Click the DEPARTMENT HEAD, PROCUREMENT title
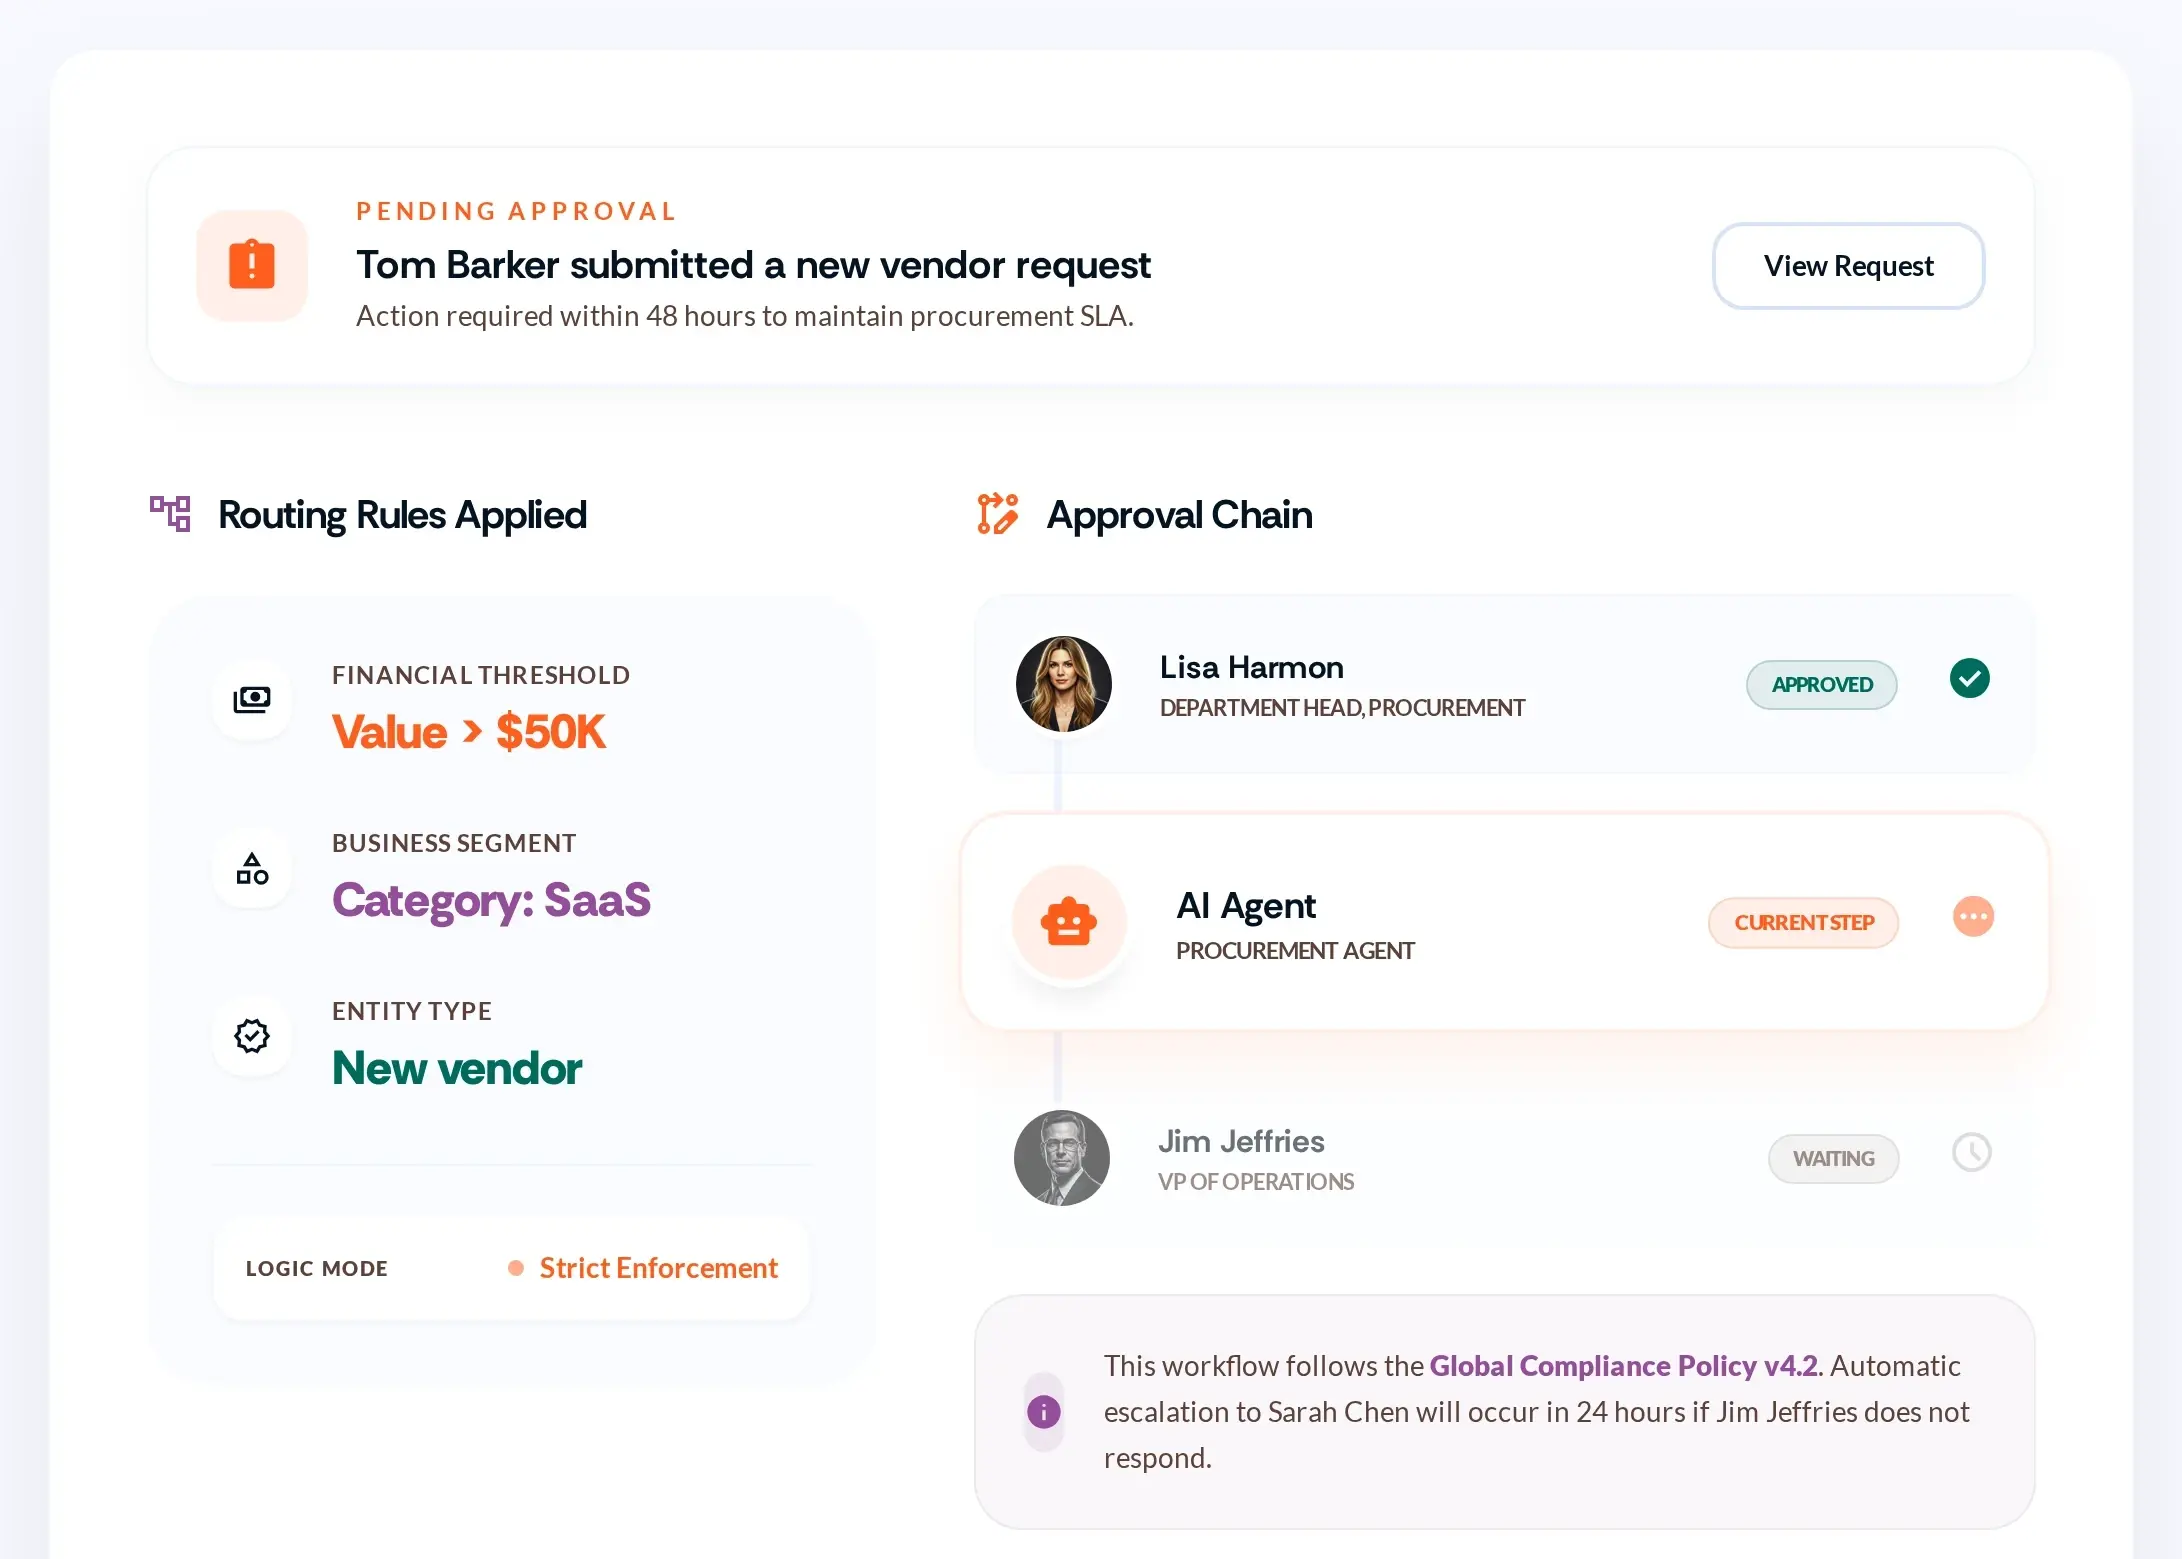Viewport: 2182px width, 1559px height. (1342, 708)
